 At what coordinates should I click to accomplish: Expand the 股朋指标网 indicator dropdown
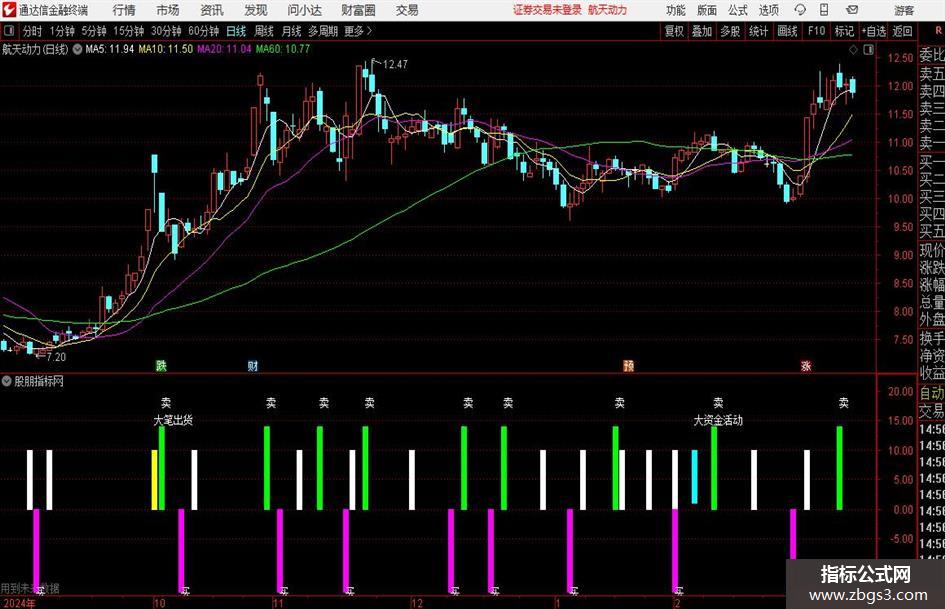[7, 381]
